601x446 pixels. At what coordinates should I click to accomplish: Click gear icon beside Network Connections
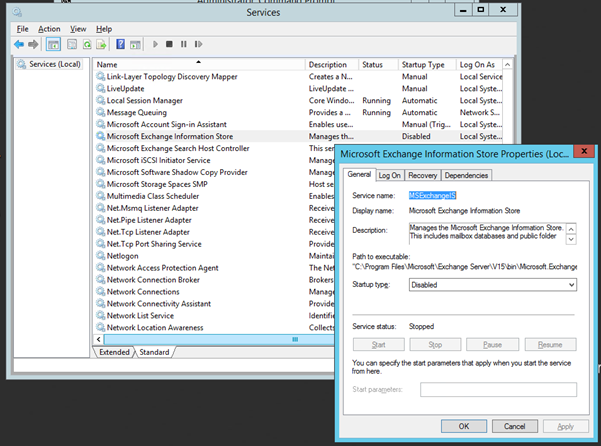coord(100,292)
